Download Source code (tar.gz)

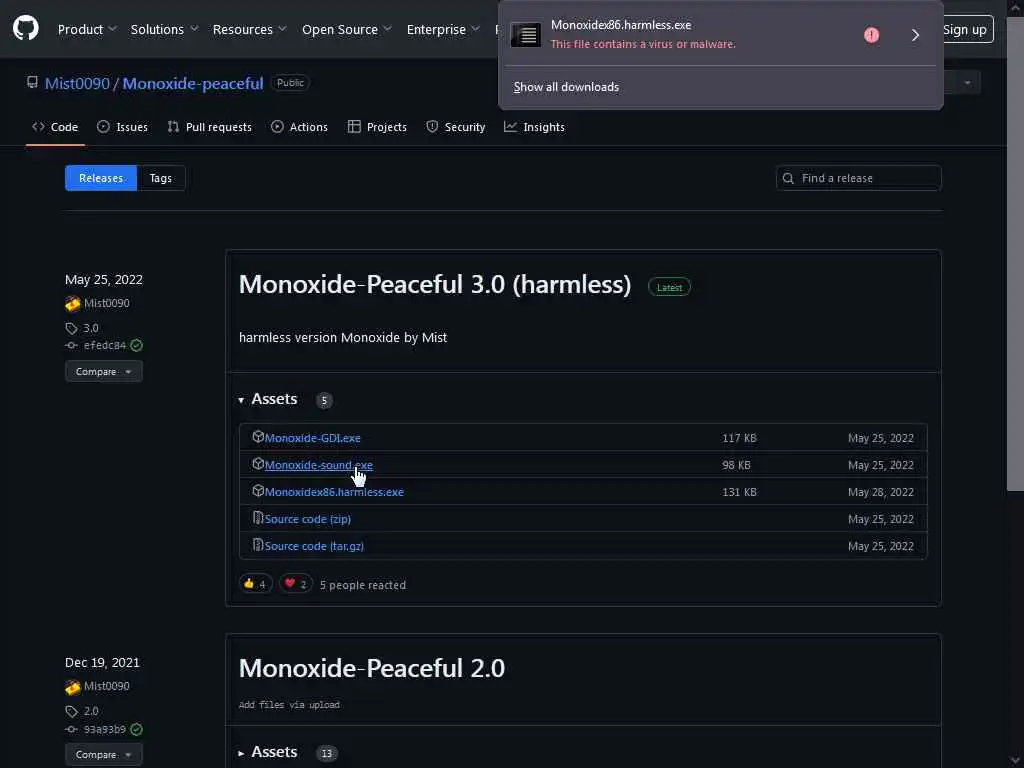(x=314, y=546)
